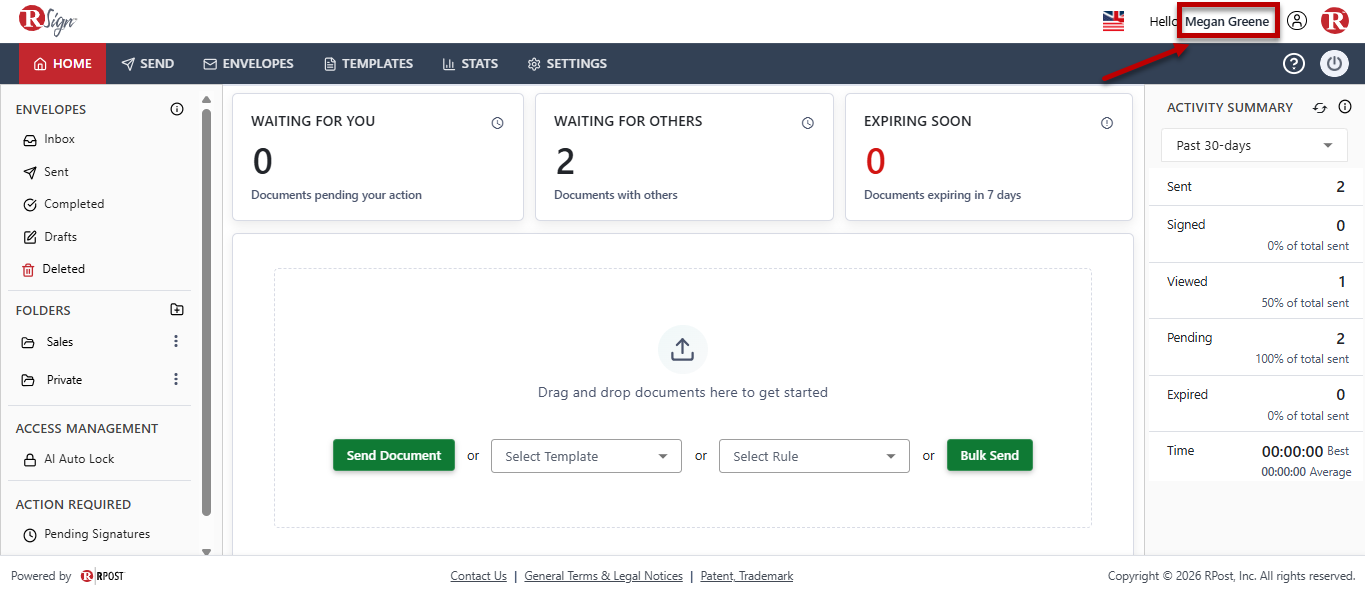Open the Settings tab
Image resolution: width=1365 pixels, height=592 pixels.
(x=567, y=64)
